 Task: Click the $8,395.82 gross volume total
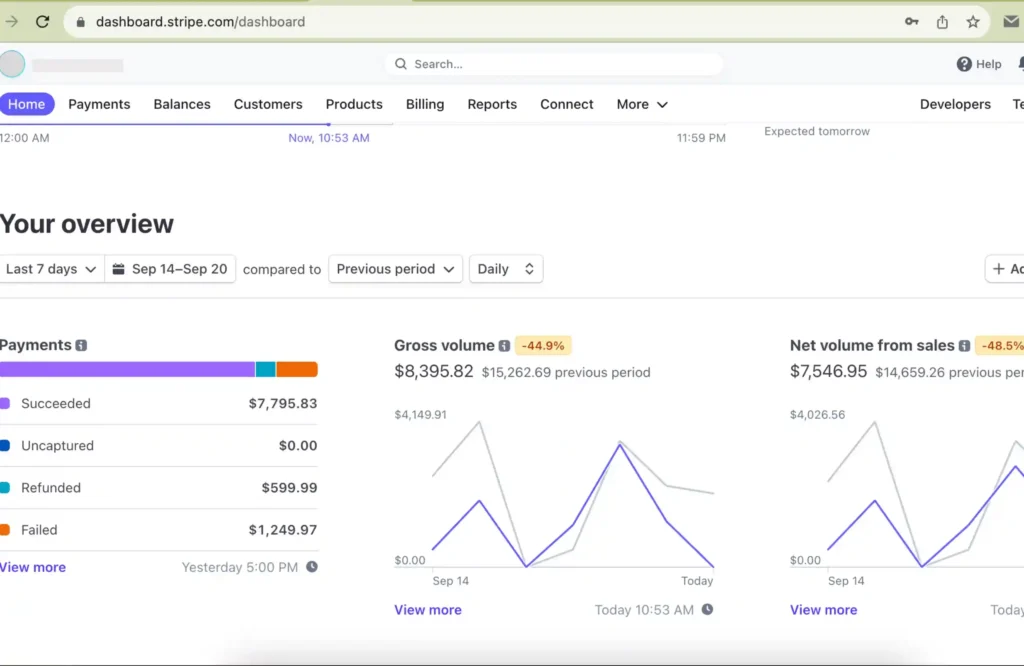434,372
